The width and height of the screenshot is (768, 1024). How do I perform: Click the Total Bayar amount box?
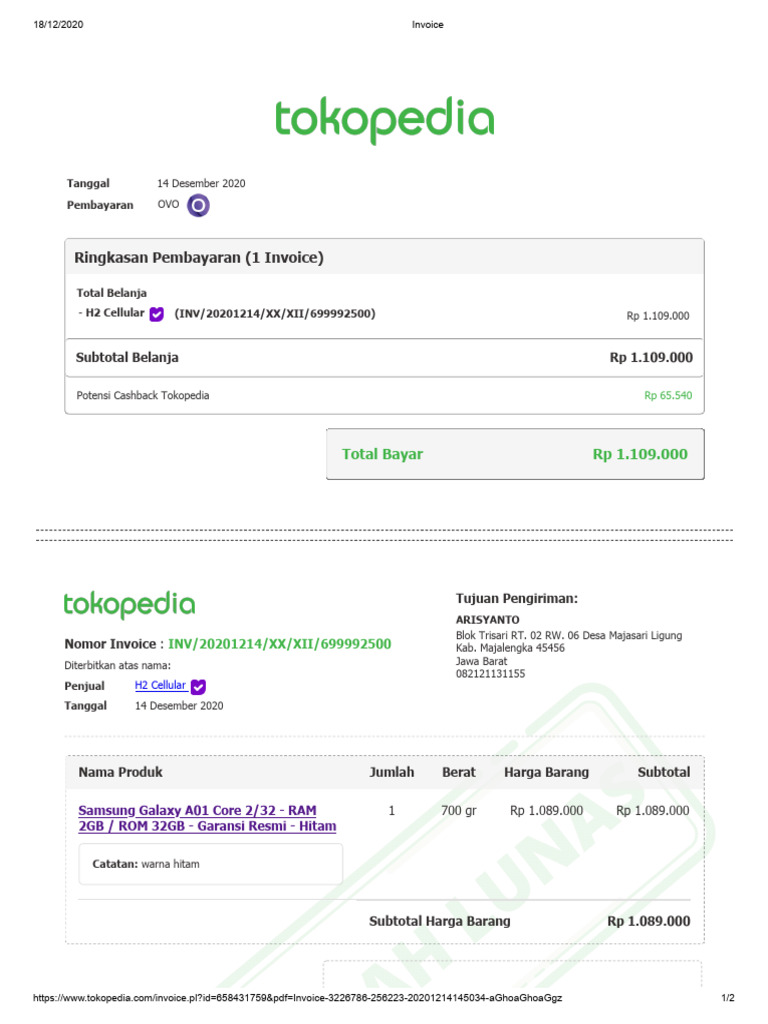point(514,454)
